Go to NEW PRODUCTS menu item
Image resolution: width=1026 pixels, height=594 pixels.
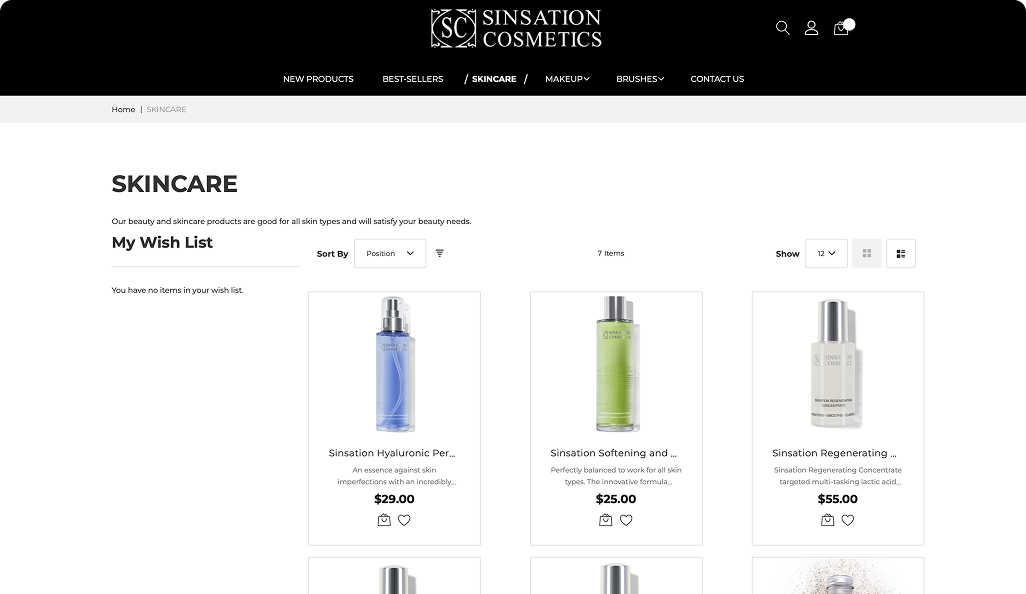click(x=318, y=79)
